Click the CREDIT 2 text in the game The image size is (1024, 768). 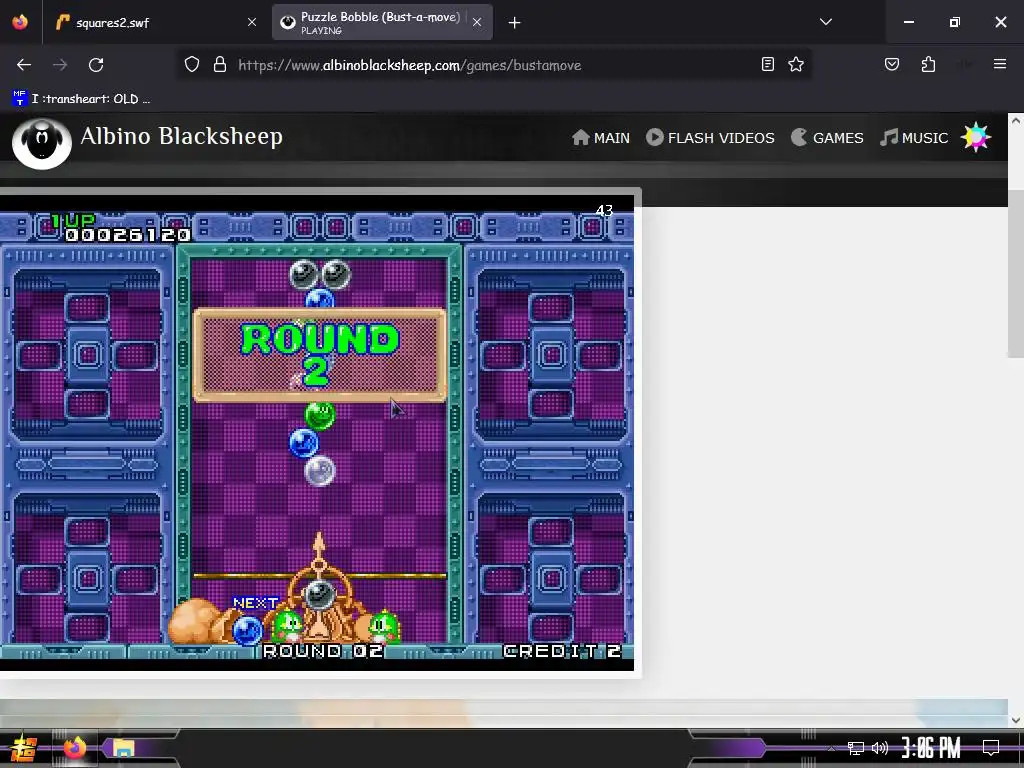[x=562, y=650]
